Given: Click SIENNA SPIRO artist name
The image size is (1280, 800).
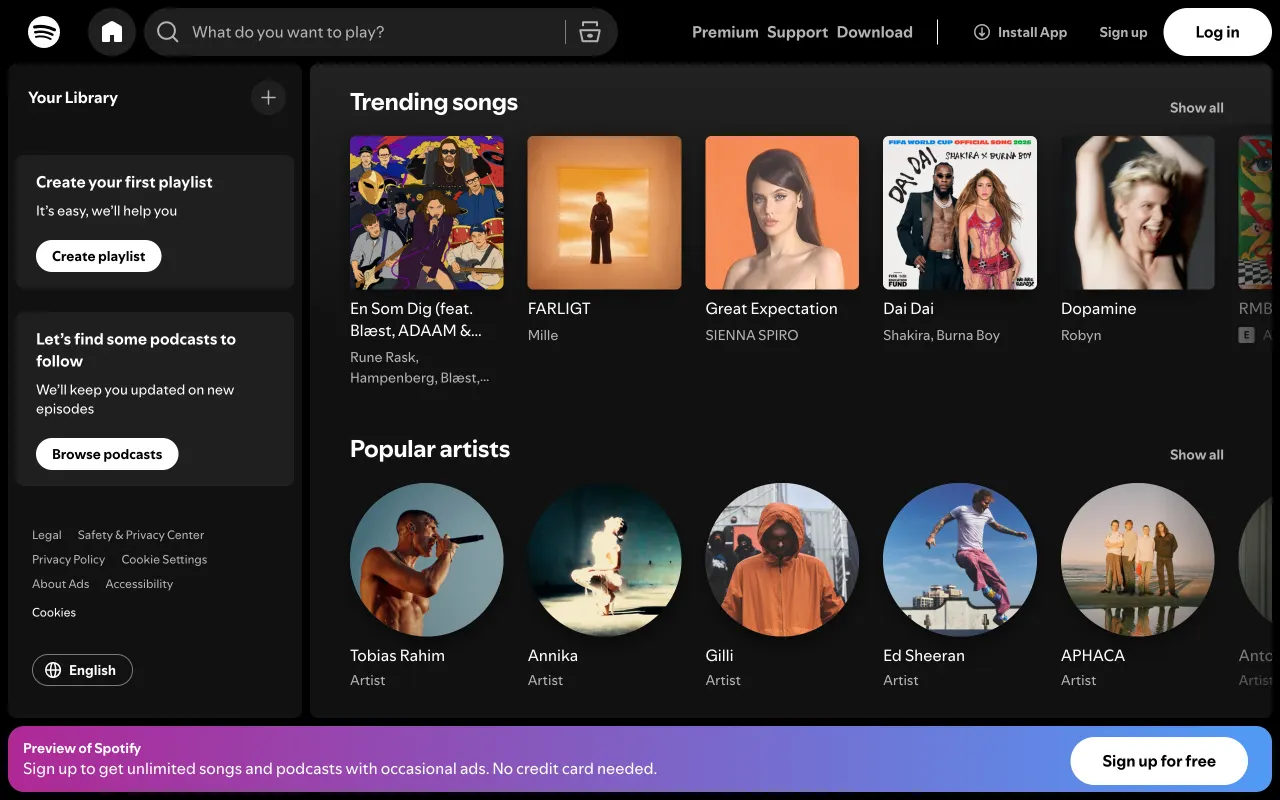Looking at the screenshot, I should [752, 335].
